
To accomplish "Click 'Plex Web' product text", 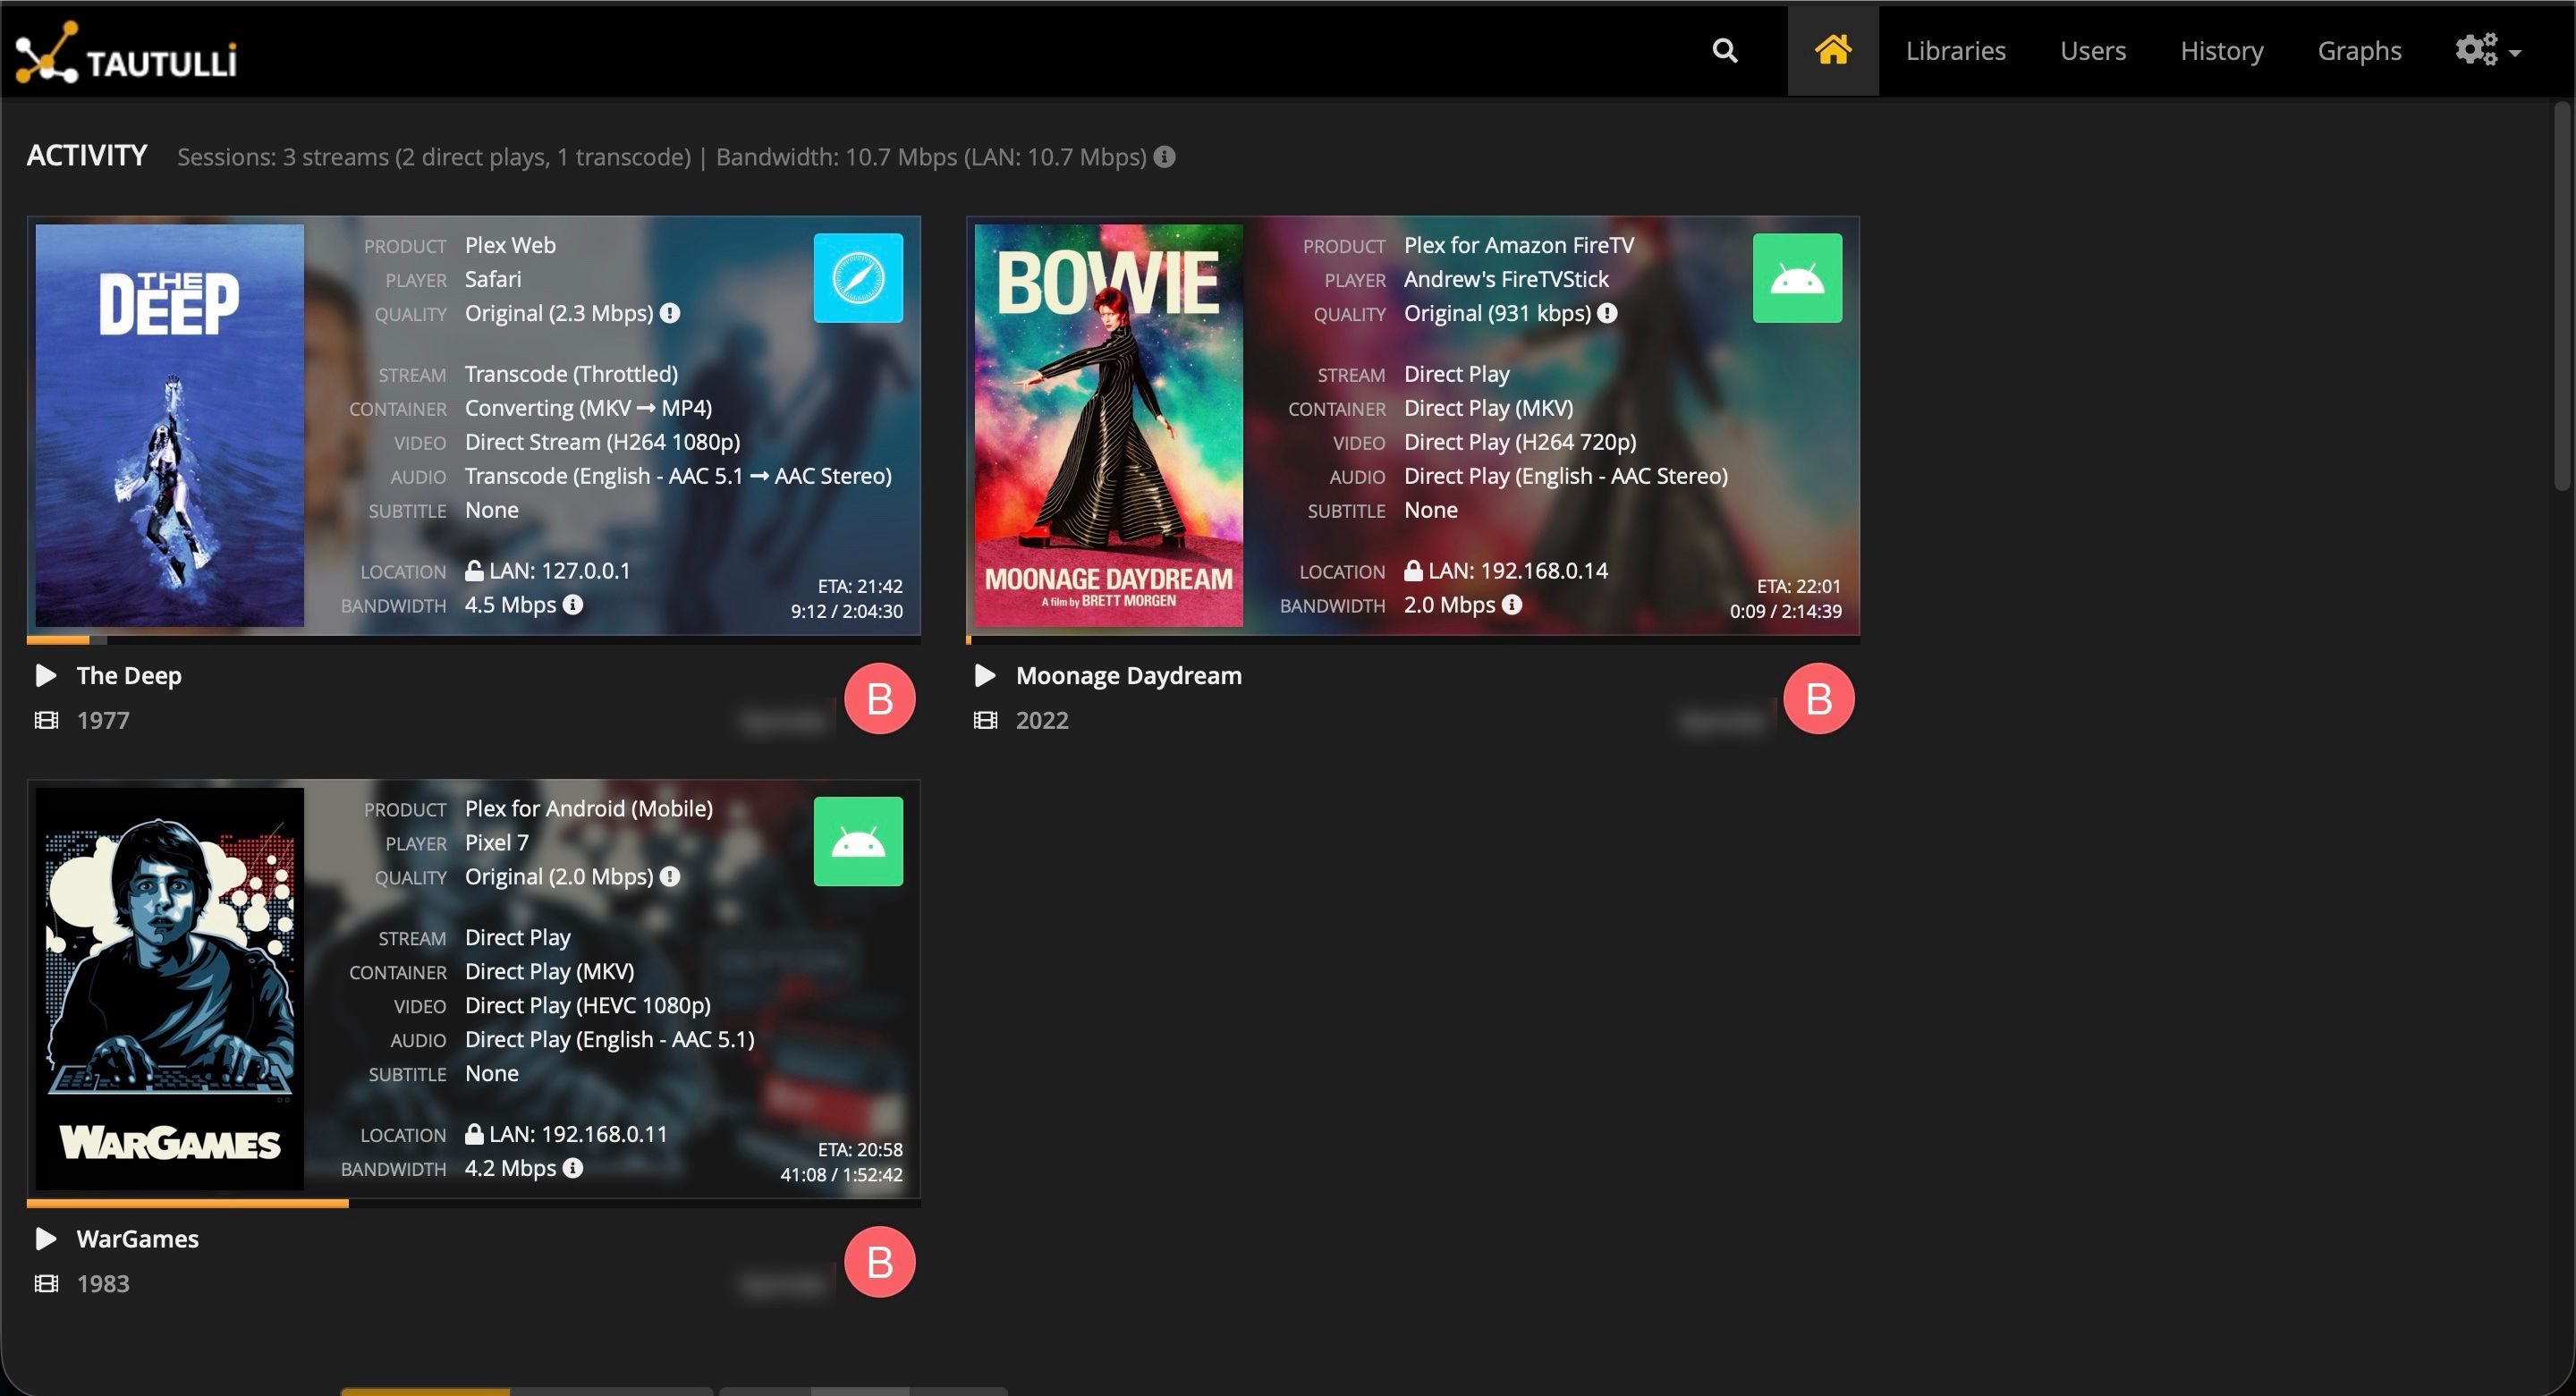I will click(510, 245).
